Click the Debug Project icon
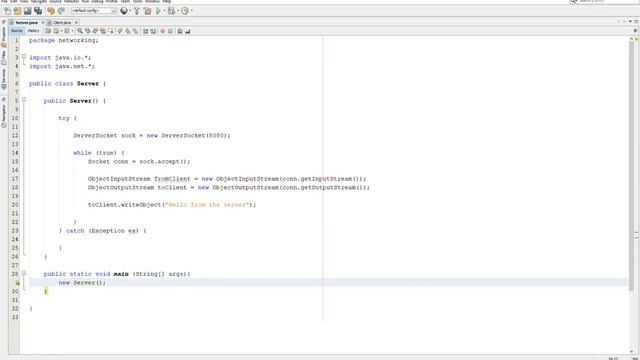This screenshot has height=360, width=640. tap(171, 11)
